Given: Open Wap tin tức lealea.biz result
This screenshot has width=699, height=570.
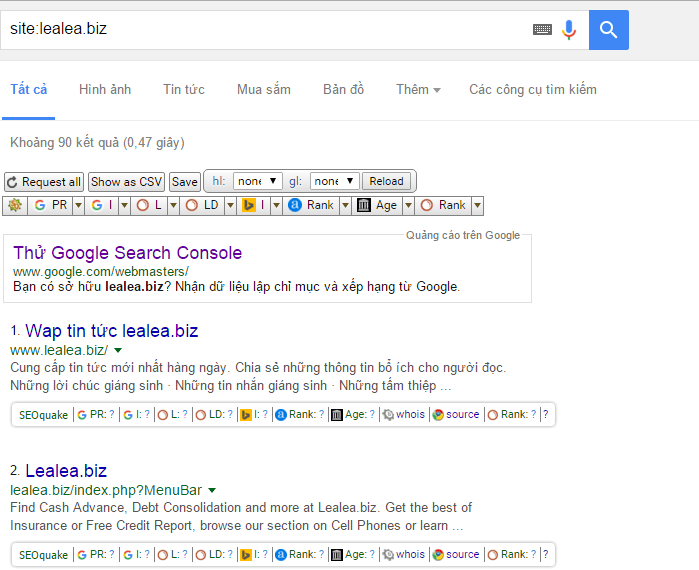Looking at the screenshot, I should (111, 331).
